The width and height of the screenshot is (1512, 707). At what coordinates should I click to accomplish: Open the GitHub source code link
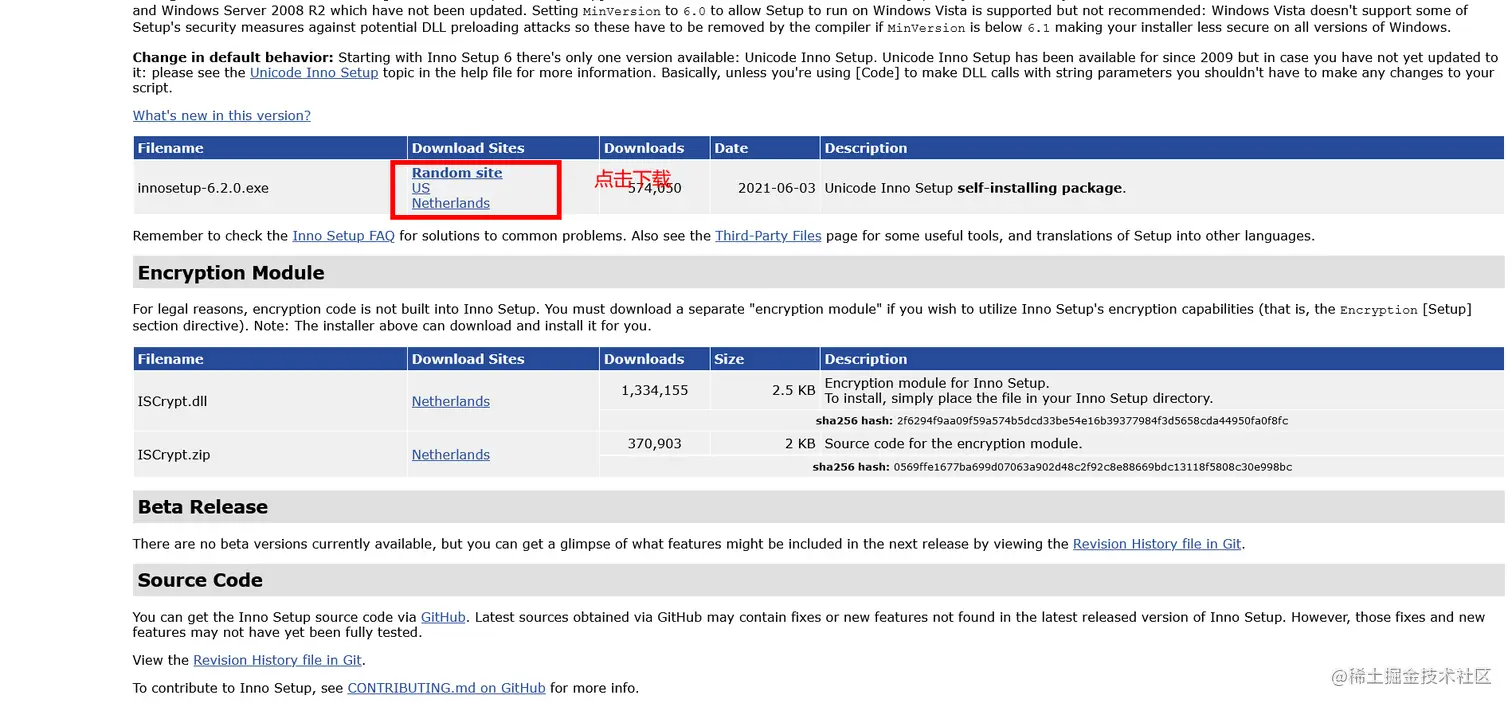click(x=443, y=617)
